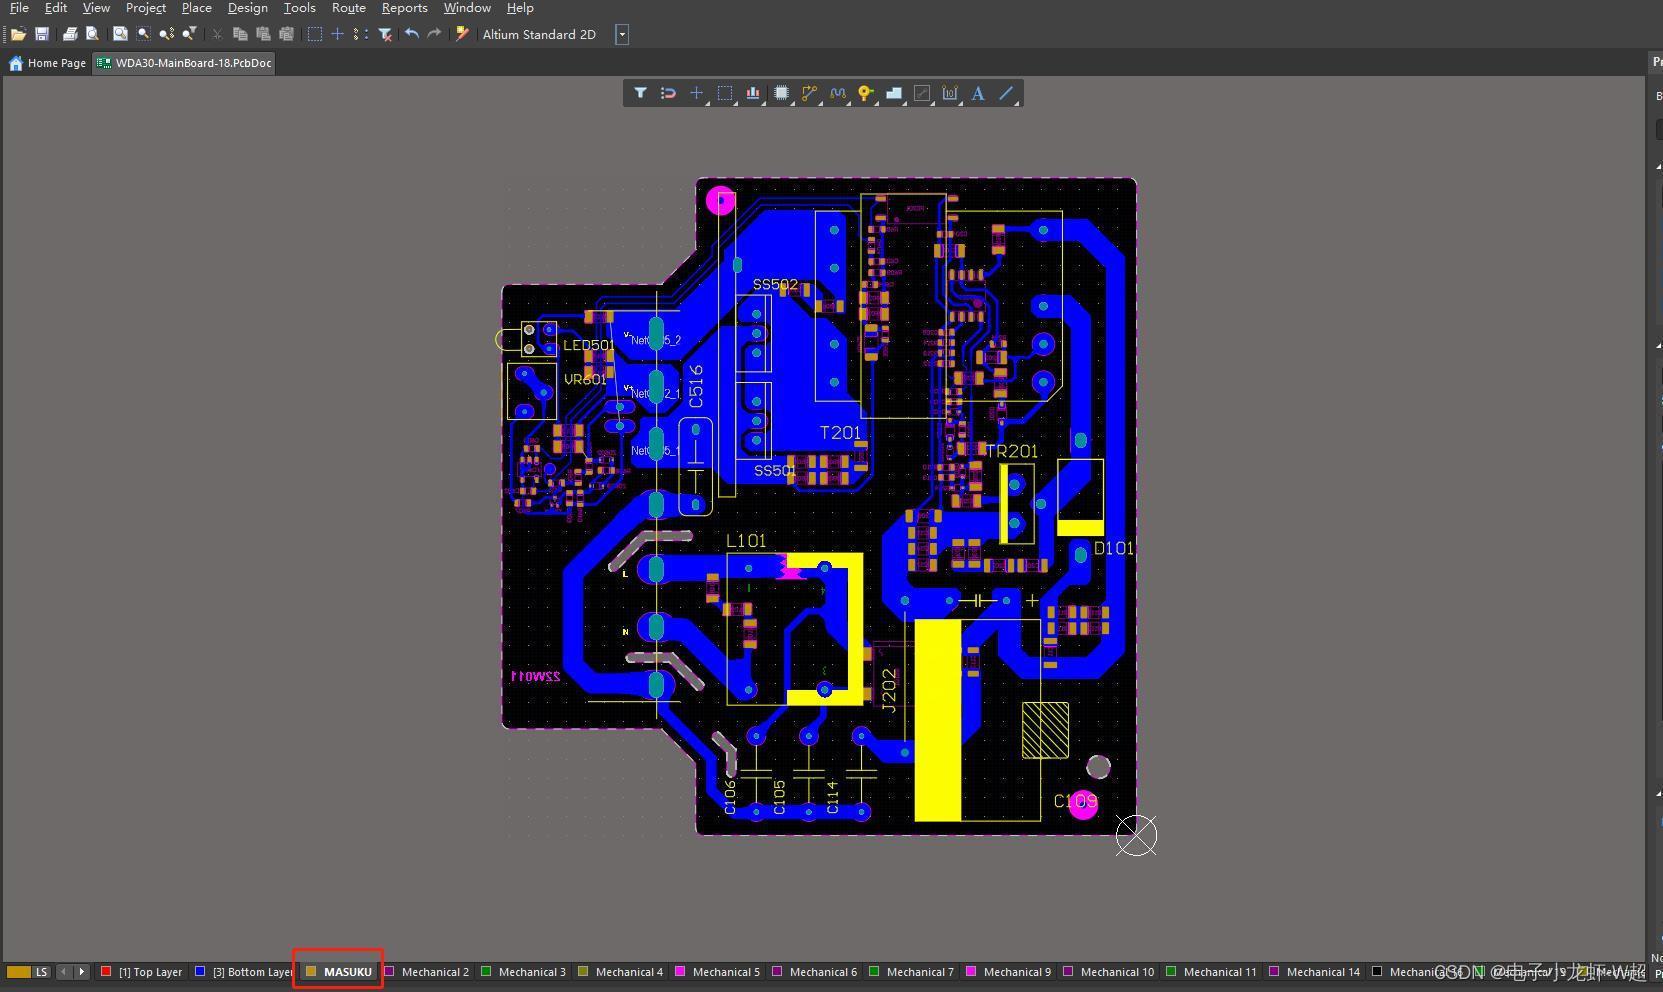Click the selection filter funnel icon
1663x992 pixels.
click(x=640, y=93)
